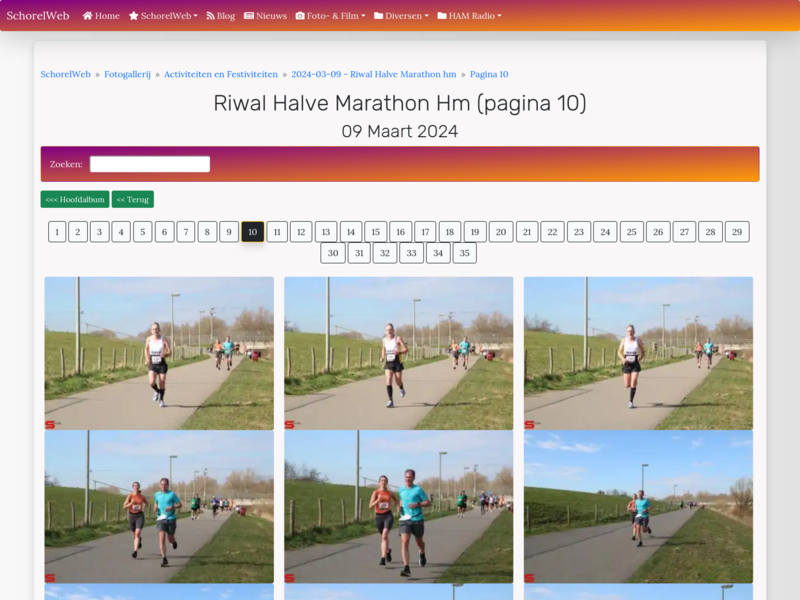Go to gallery page 9
The height and width of the screenshot is (600, 800).
[x=229, y=232]
